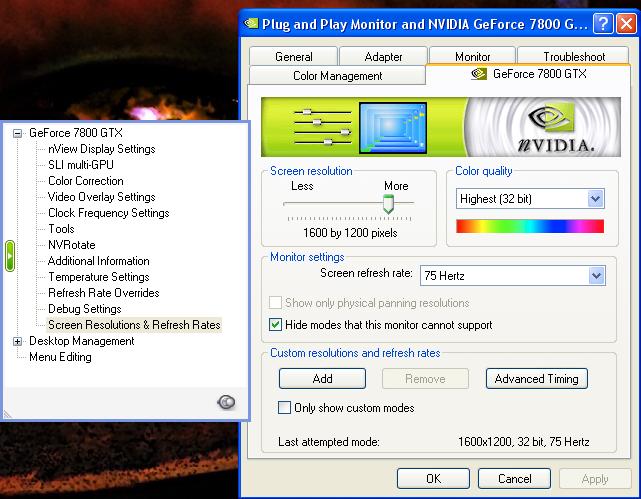Switch to the Color Management tab

(337, 76)
